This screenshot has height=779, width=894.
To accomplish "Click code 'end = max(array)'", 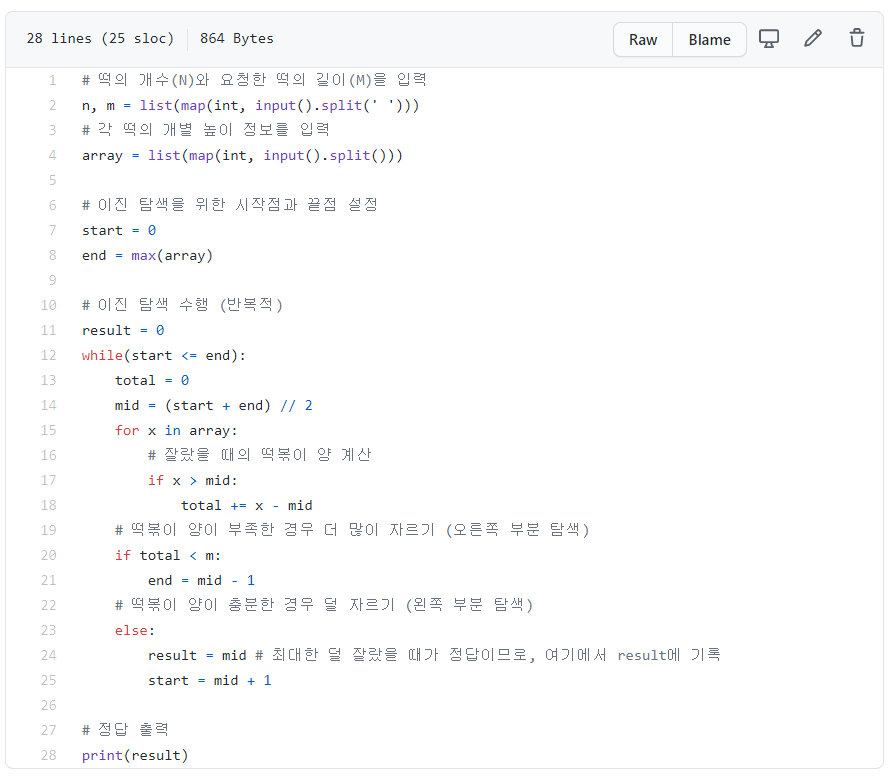I will coord(148,255).
